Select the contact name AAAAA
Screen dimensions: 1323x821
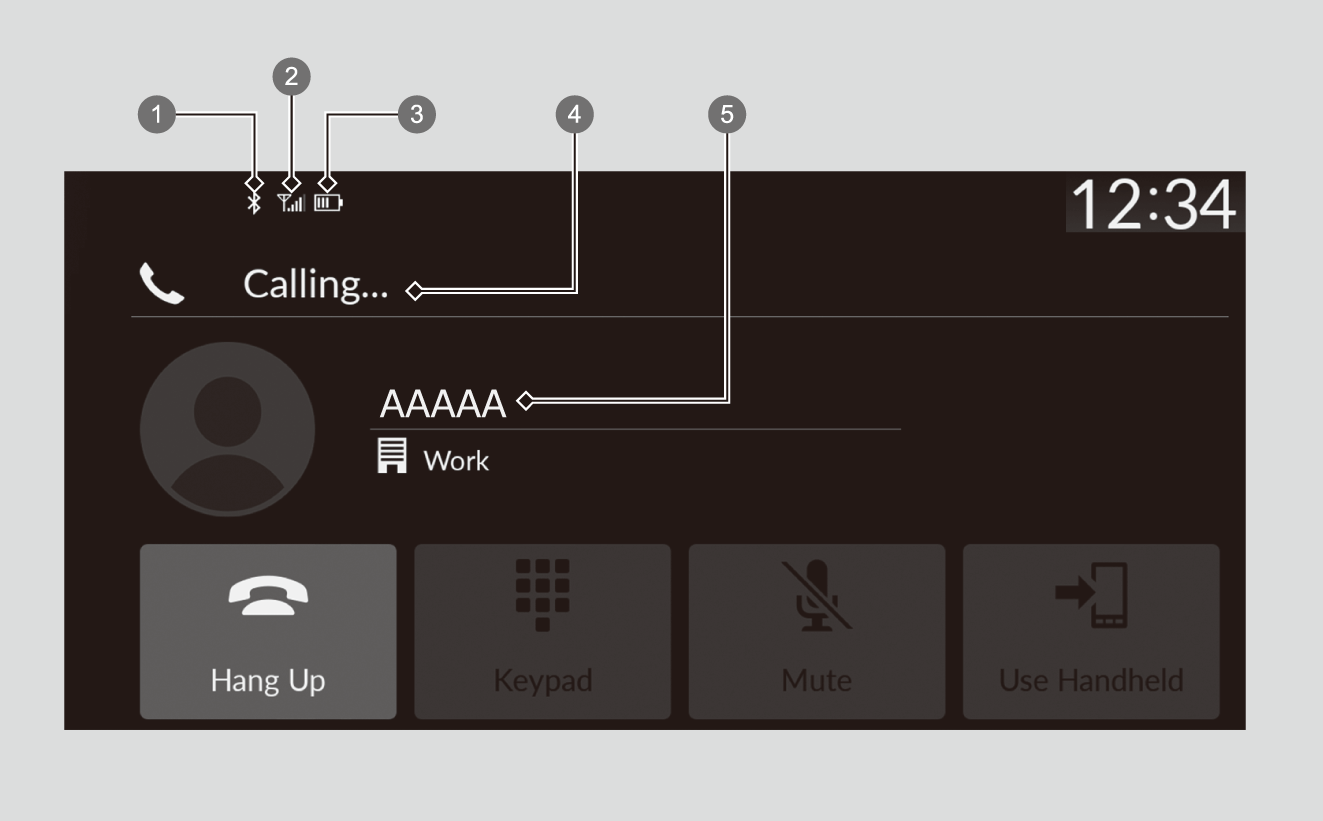click(x=443, y=403)
